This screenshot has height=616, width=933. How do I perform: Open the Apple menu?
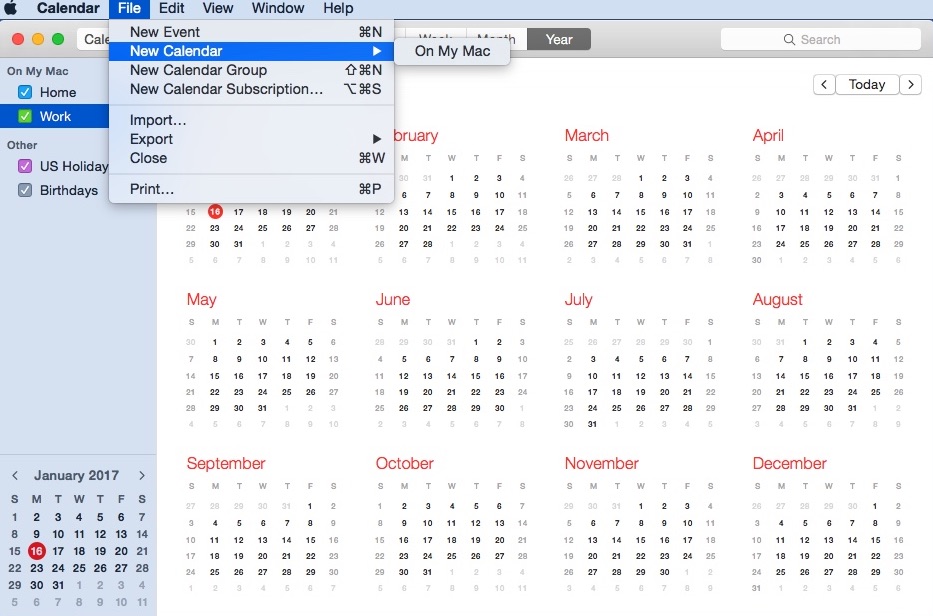coord(11,8)
